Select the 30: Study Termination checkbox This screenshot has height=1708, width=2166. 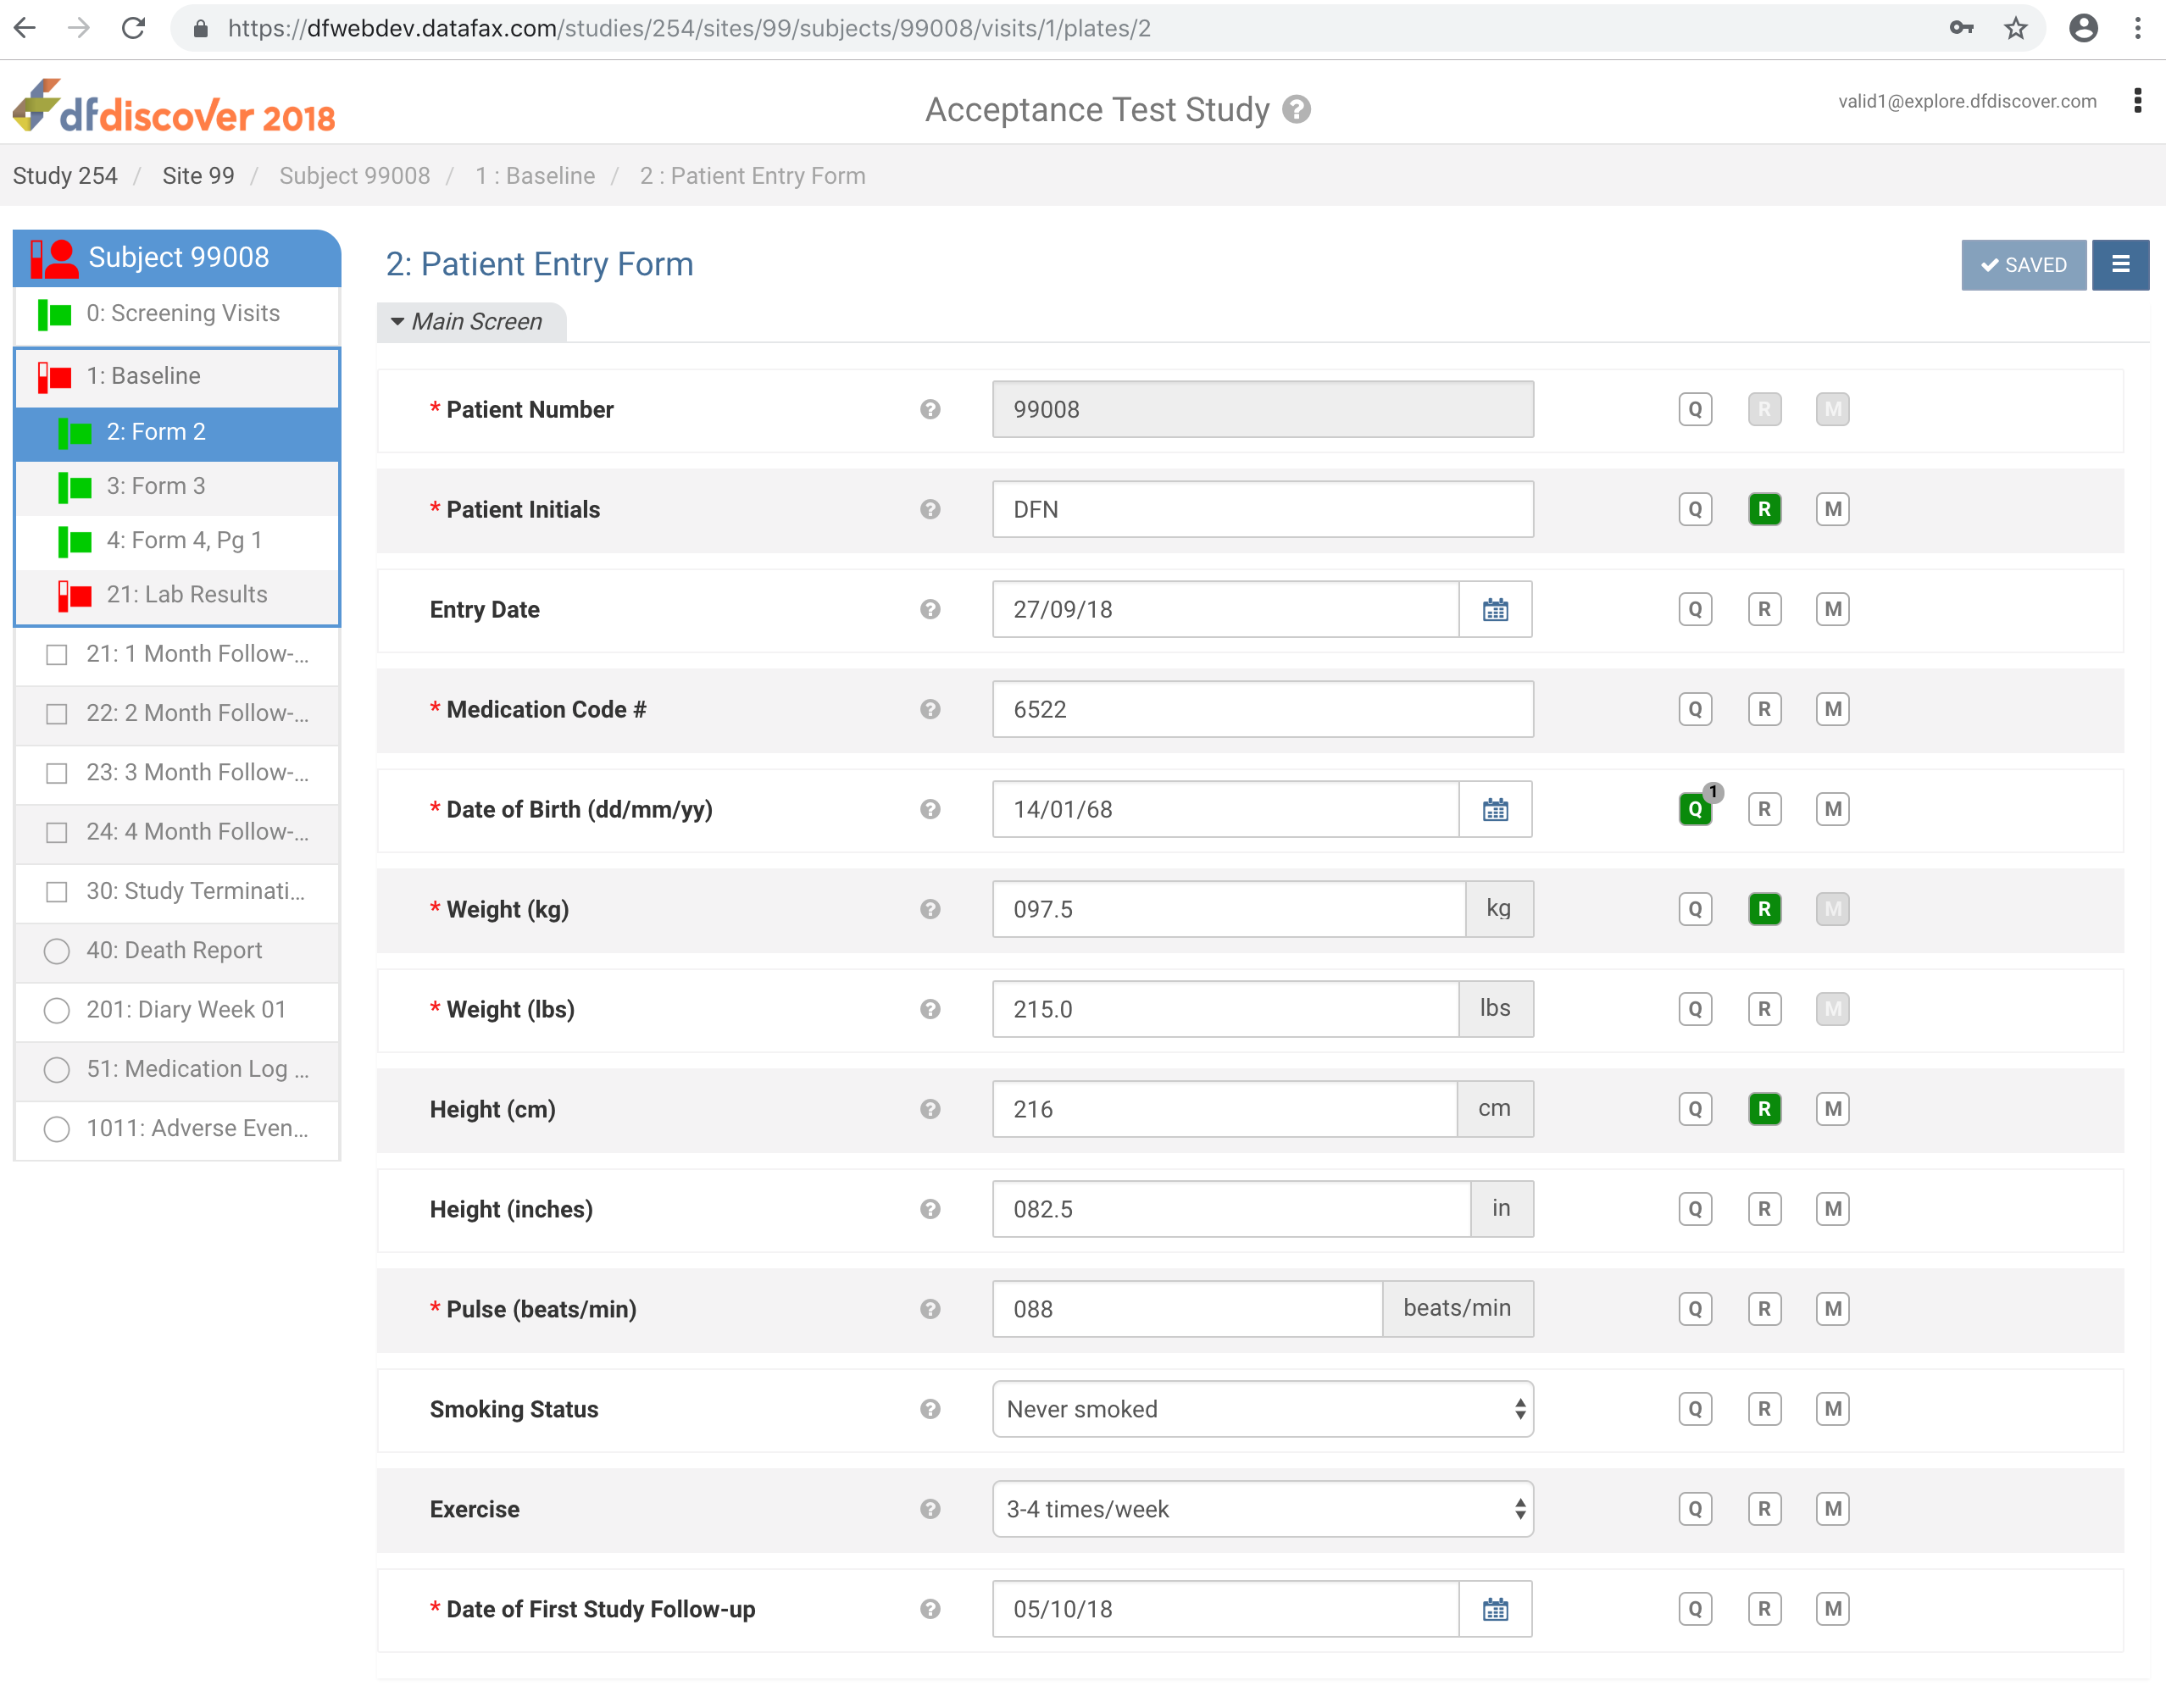(x=57, y=892)
